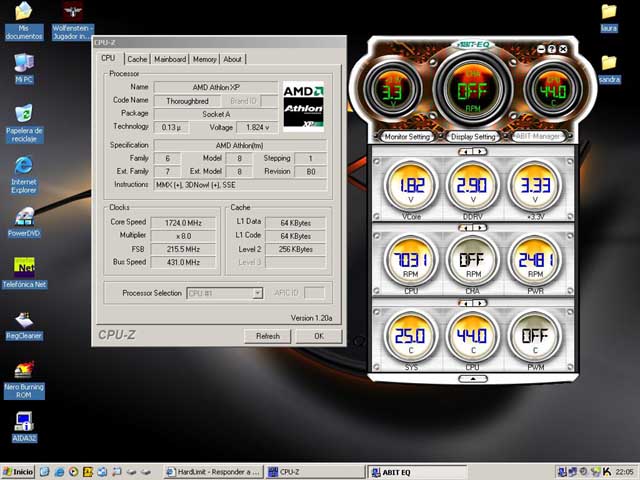Open AIDA32 desktop icon
640x480 pixels.
23,420
